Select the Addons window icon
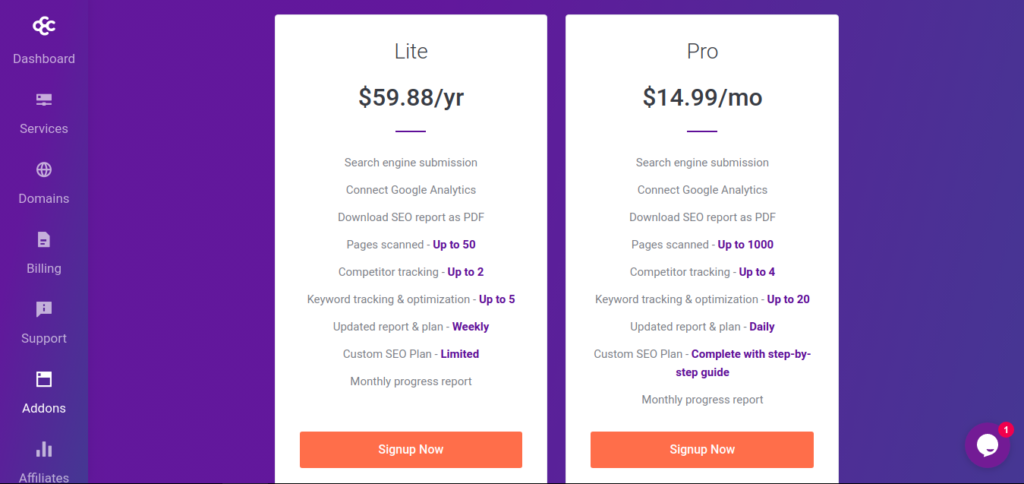Viewport: 1024px width, 484px height. (x=44, y=379)
